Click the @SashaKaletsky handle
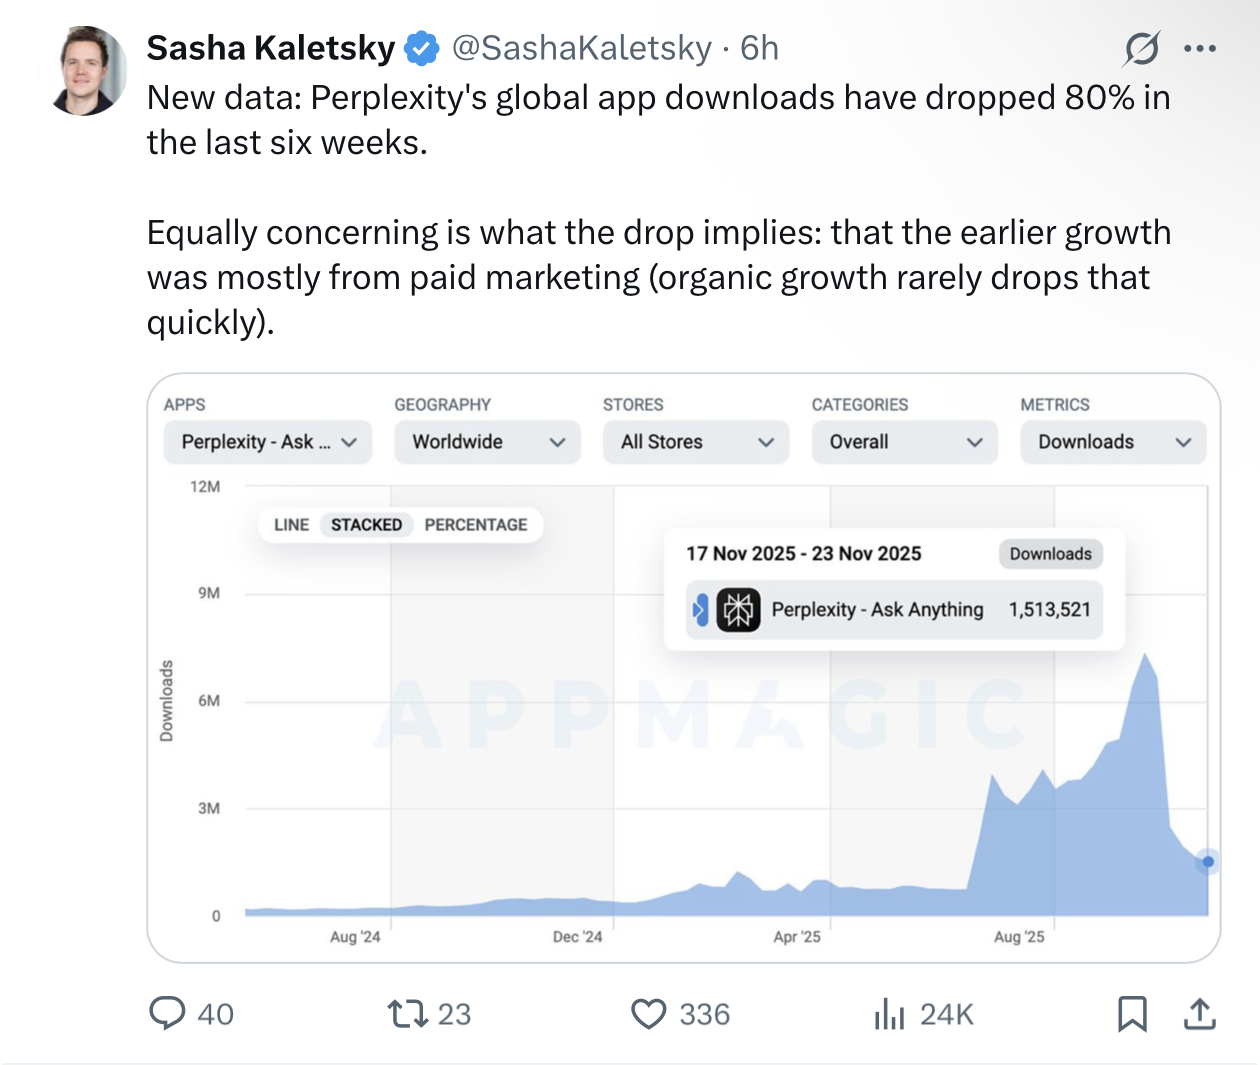Viewport: 1260px width, 1065px height. [581, 48]
